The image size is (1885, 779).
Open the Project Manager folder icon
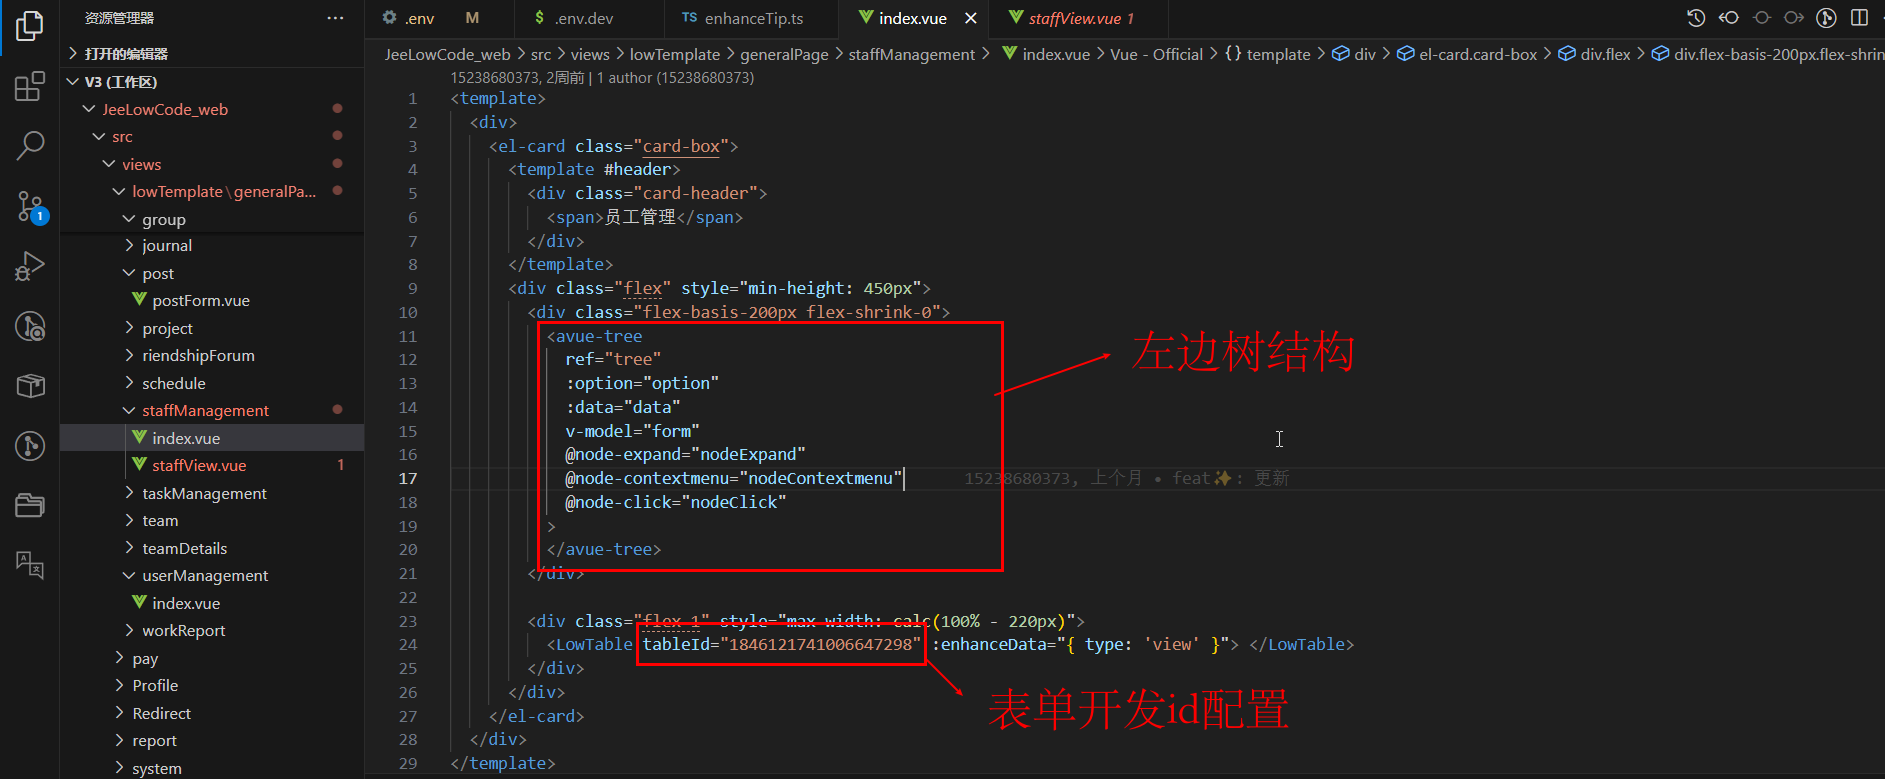(30, 505)
